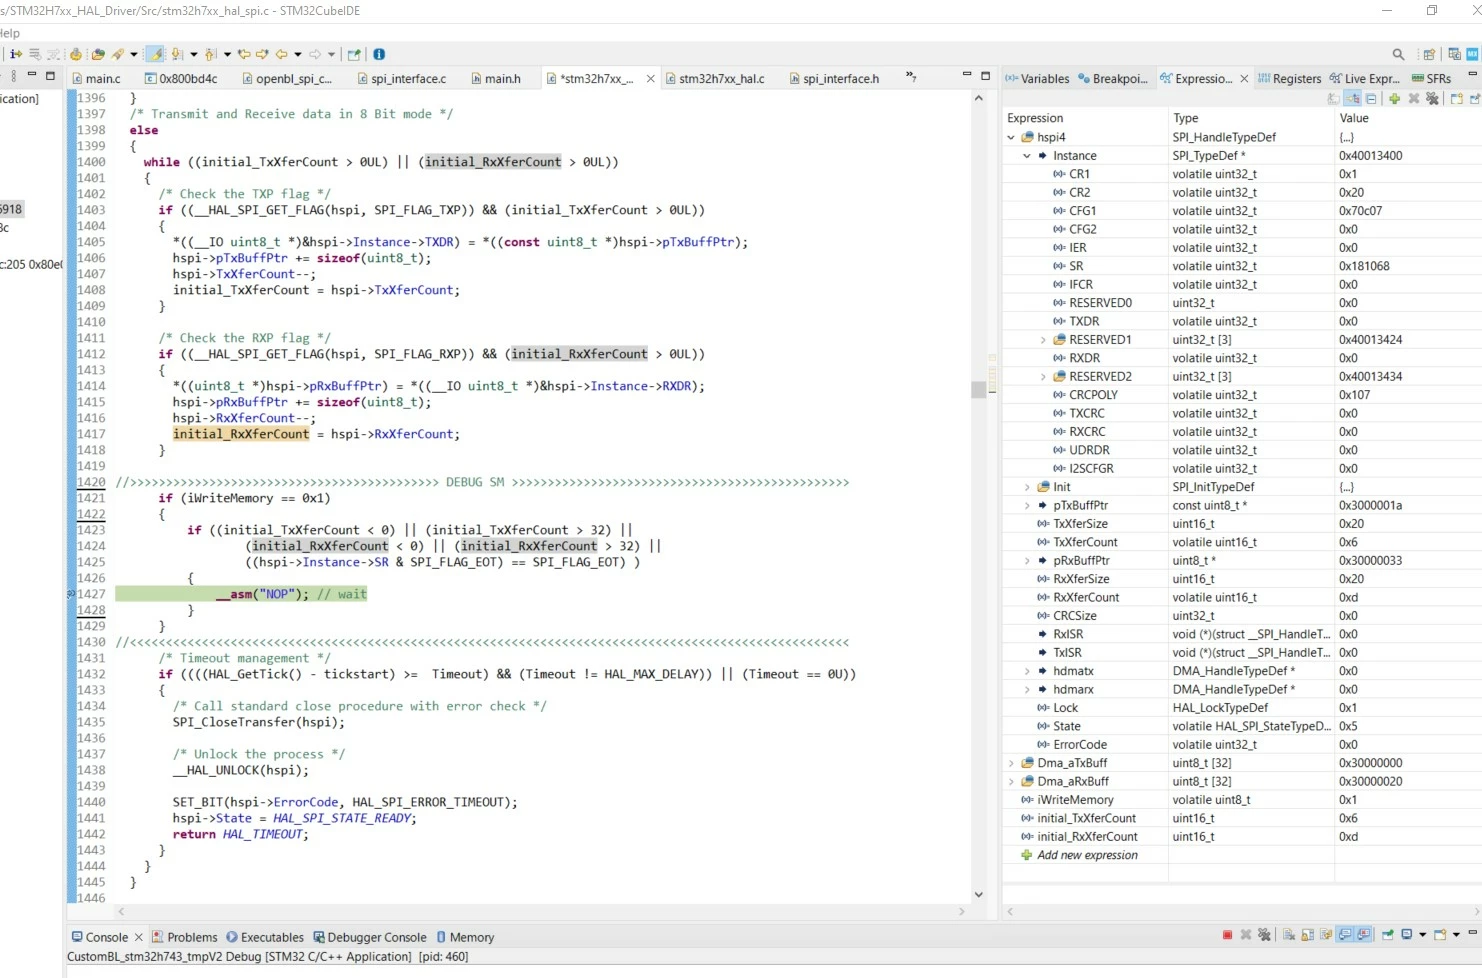Go to Previous Annotation arrow
The image size is (1482, 978).
point(210,54)
